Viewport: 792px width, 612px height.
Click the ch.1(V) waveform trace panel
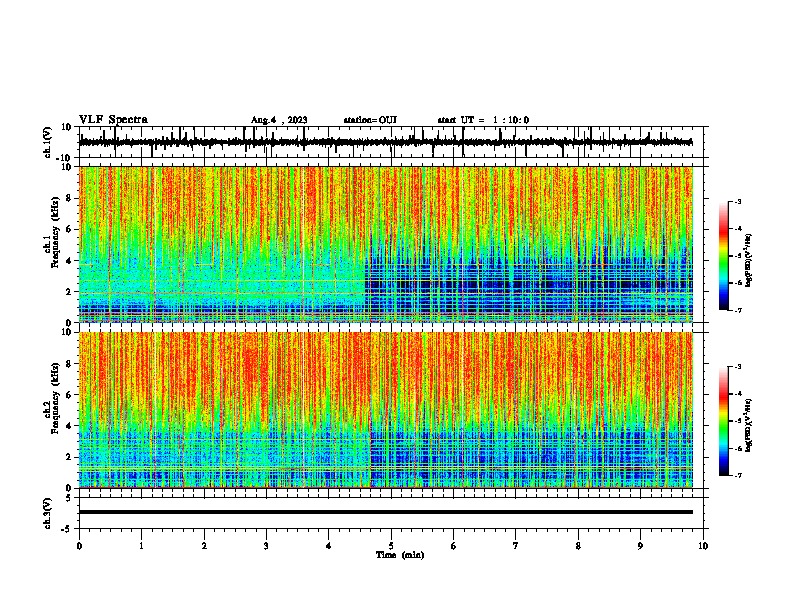(393, 142)
